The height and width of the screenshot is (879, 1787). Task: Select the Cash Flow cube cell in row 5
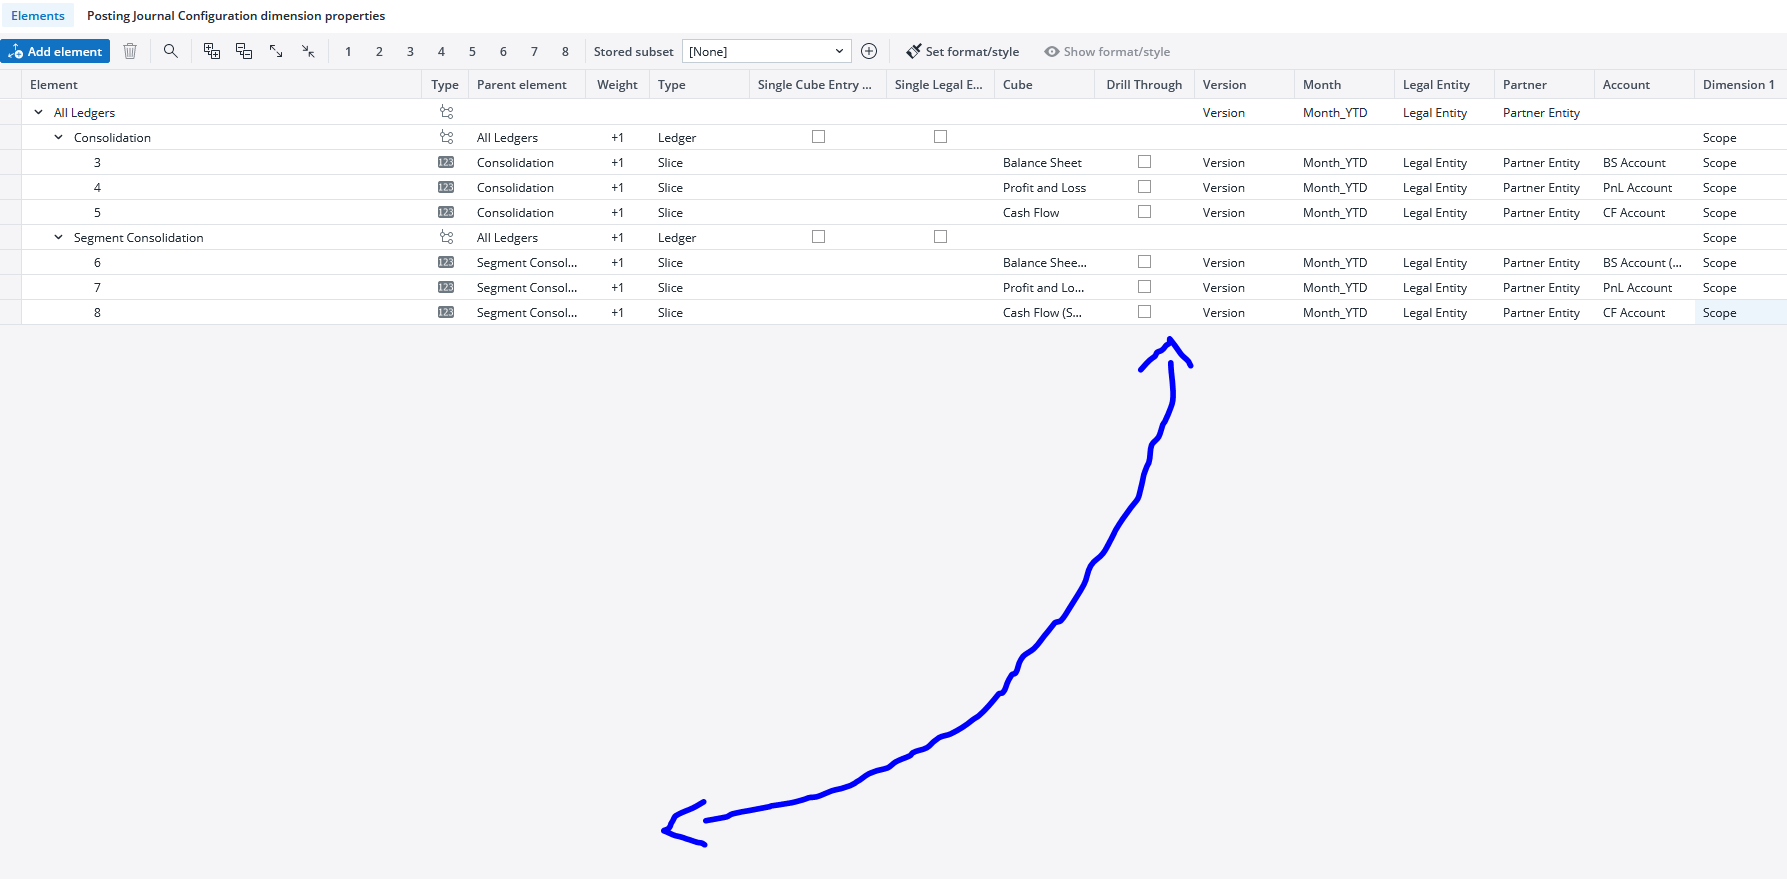1031,213
